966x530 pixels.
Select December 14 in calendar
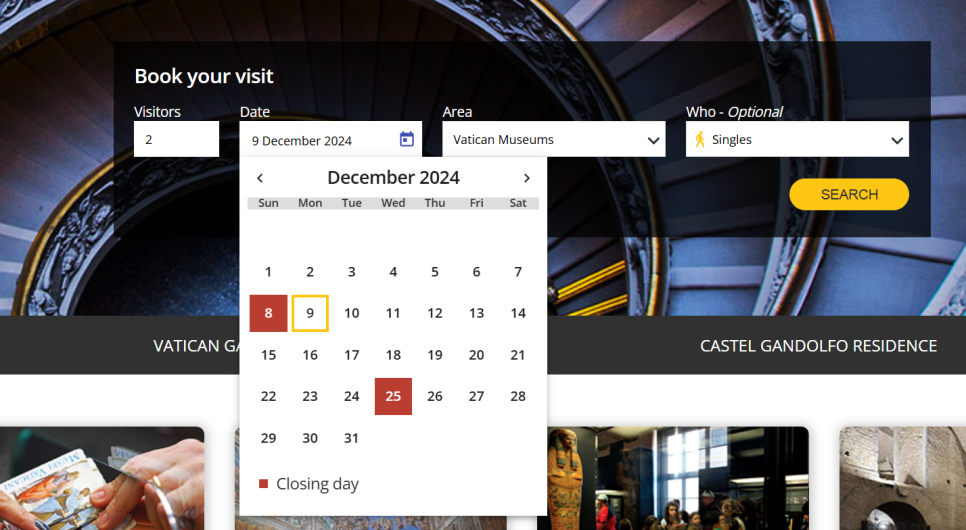(x=518, y=313)
